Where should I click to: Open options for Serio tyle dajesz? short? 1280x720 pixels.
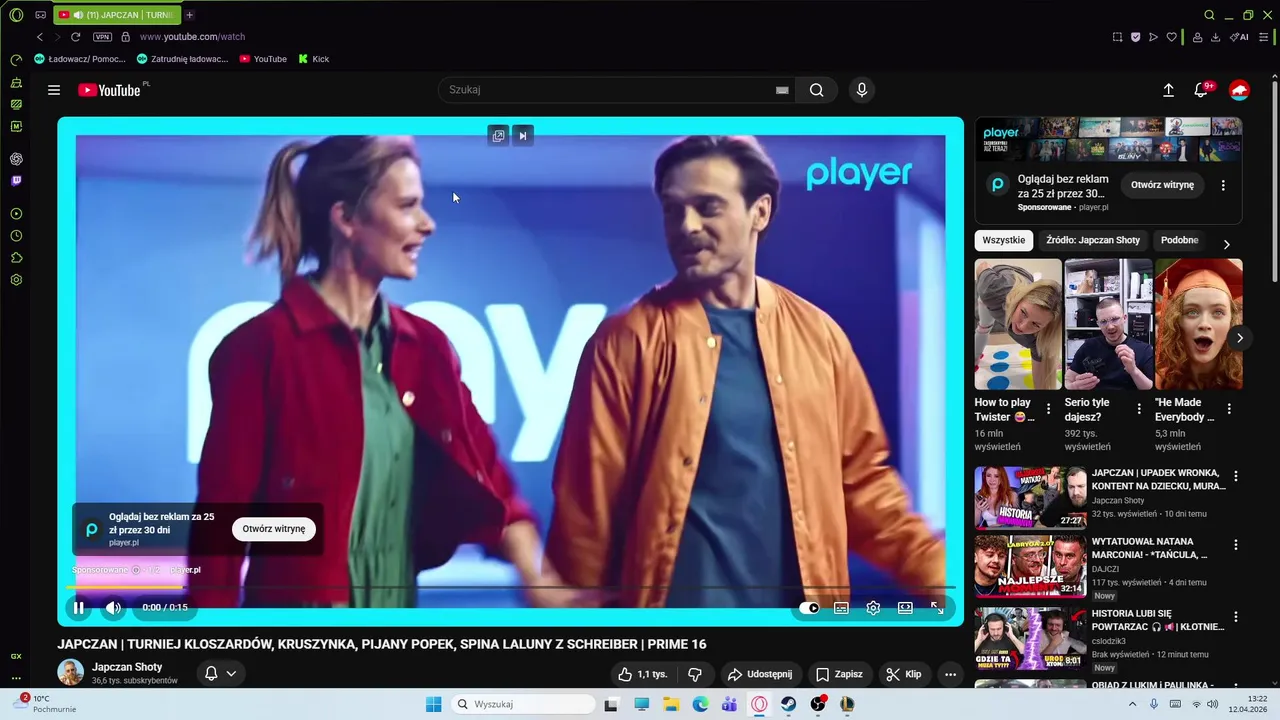(1139, 409)
